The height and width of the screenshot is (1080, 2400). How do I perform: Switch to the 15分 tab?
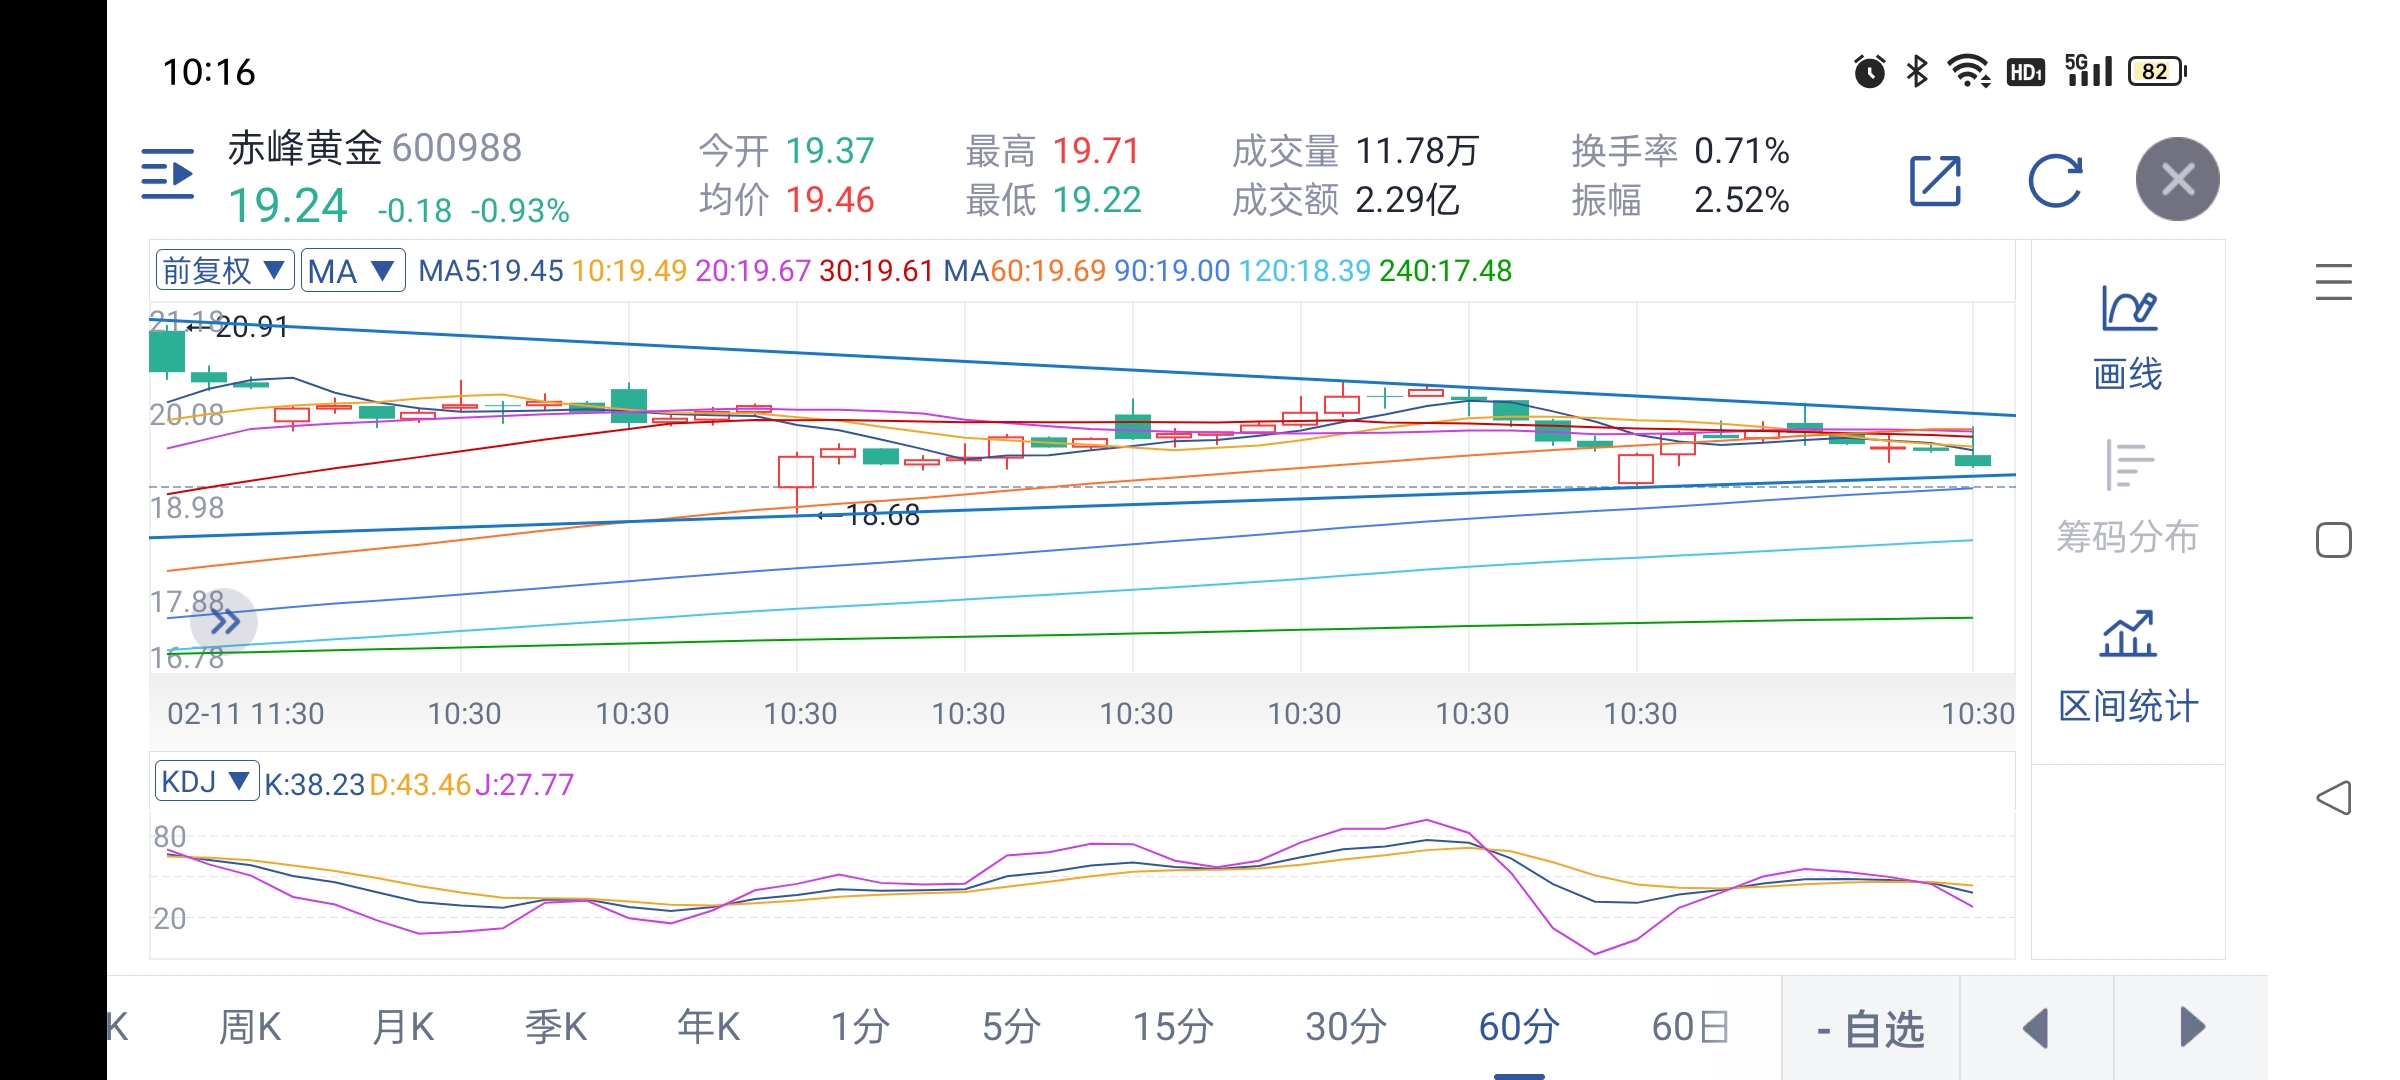click(1173, 1027)
